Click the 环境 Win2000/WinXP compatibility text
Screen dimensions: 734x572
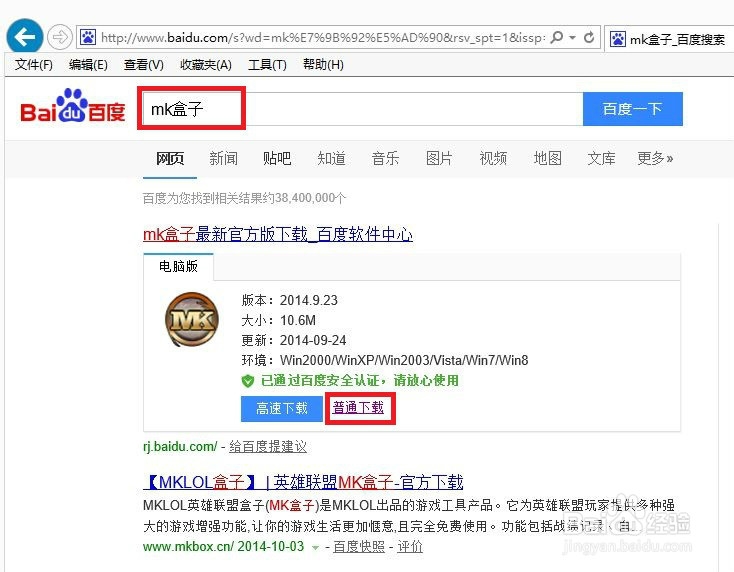tap(385, 360)
